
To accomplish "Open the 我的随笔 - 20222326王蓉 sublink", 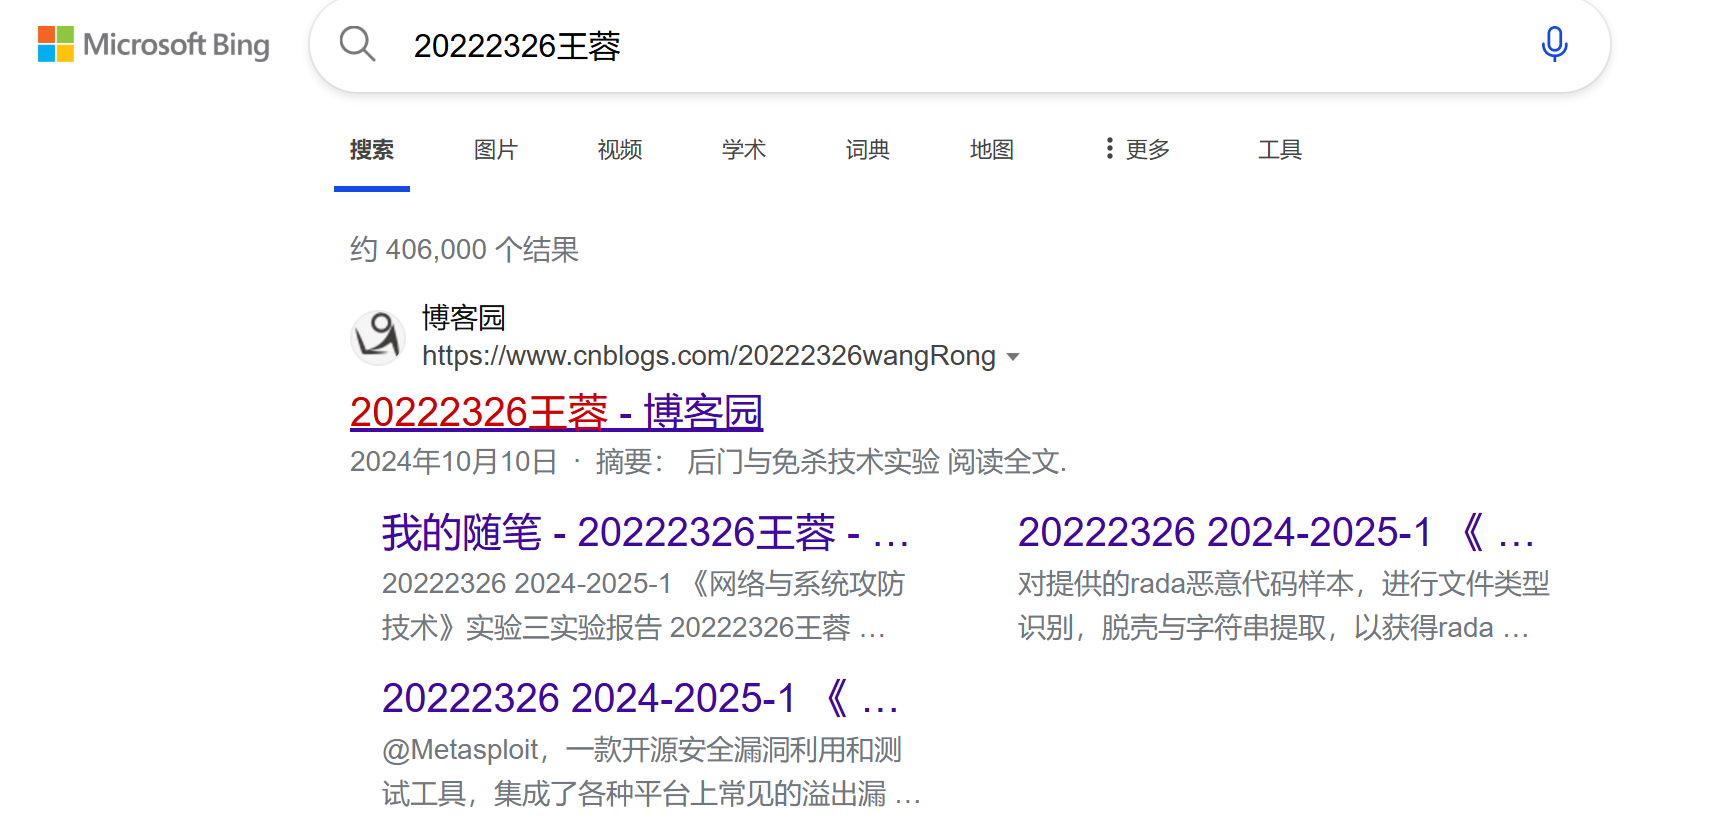I will [646, 532].
